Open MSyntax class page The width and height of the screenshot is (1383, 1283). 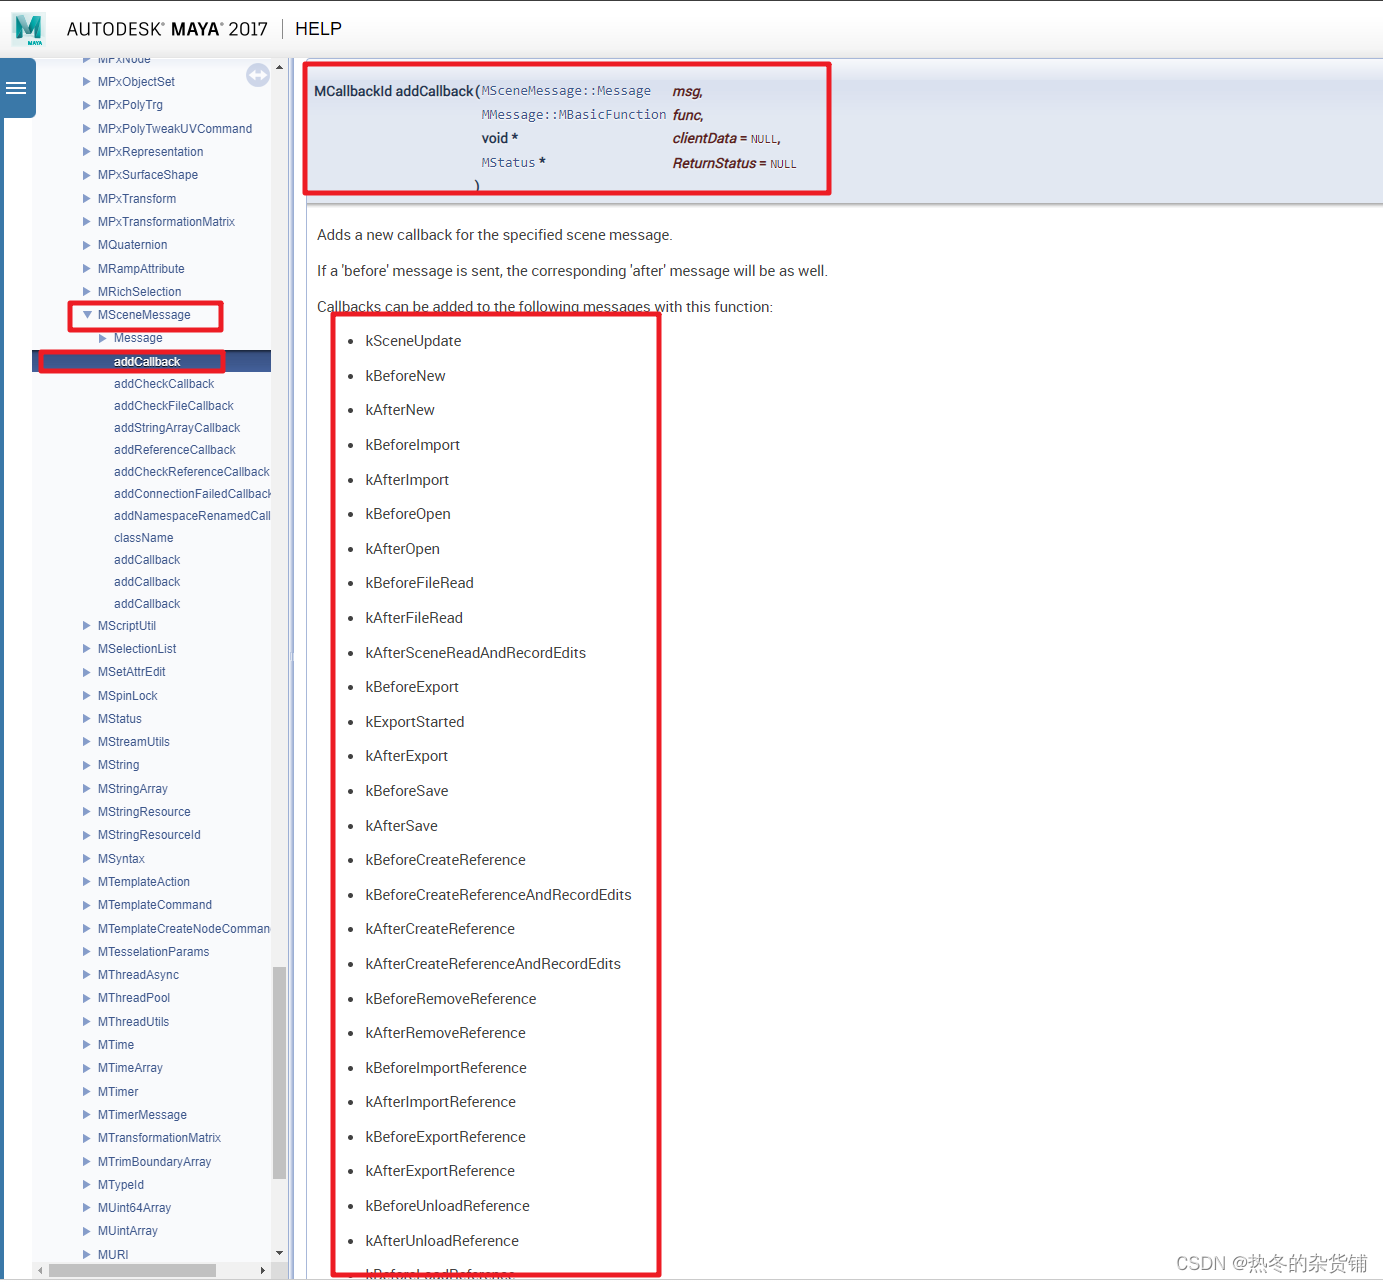121,859
